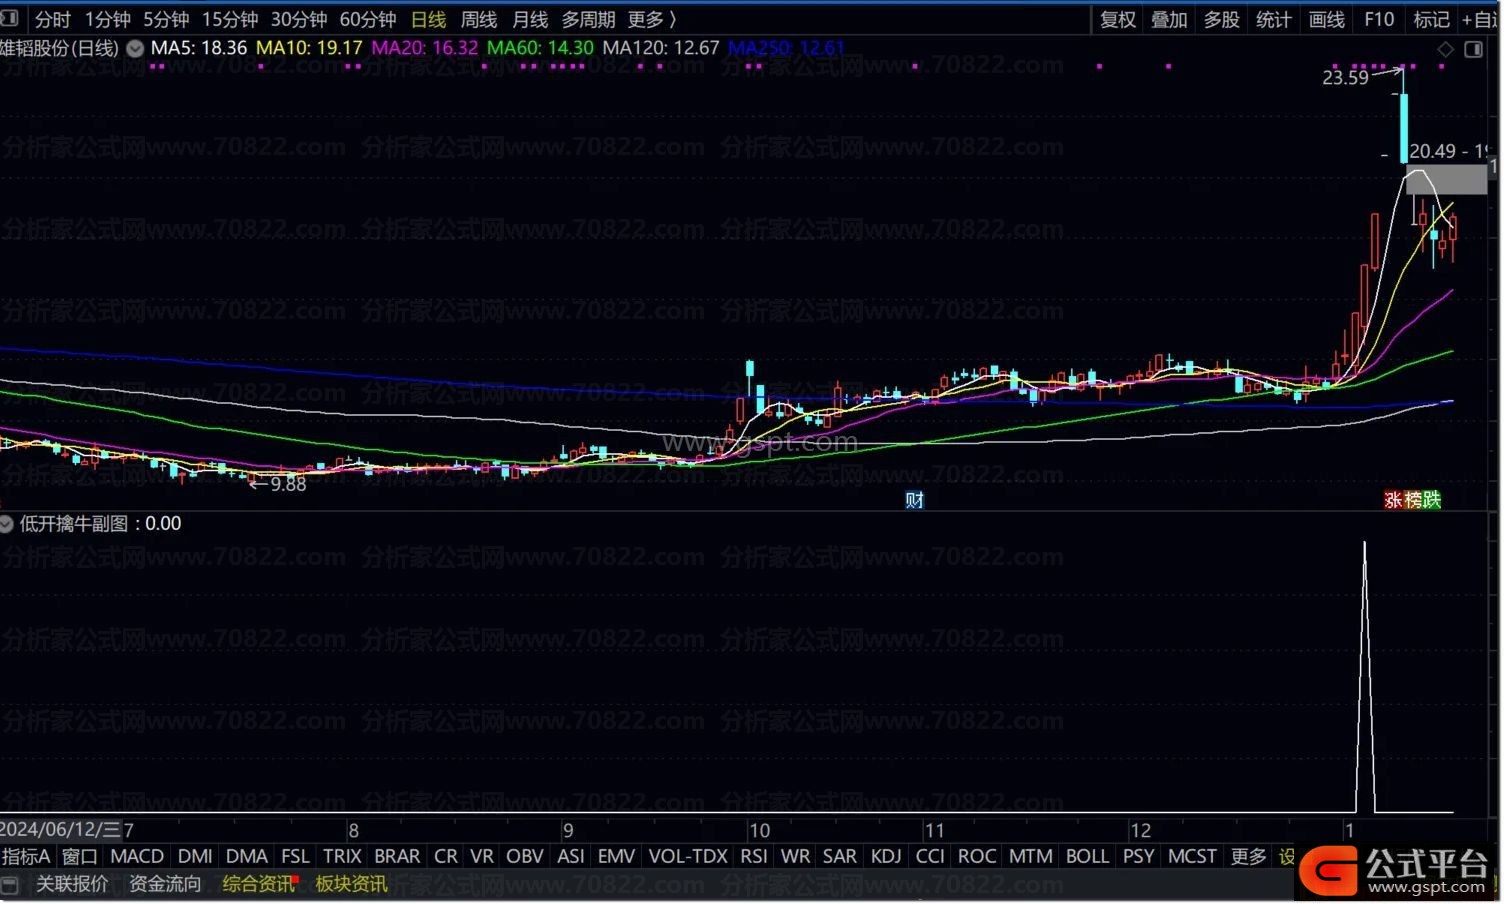The width and height of the screenshot is (1504, 904).
Task: Click the MA120: 12.67 value
Action: 661,48
